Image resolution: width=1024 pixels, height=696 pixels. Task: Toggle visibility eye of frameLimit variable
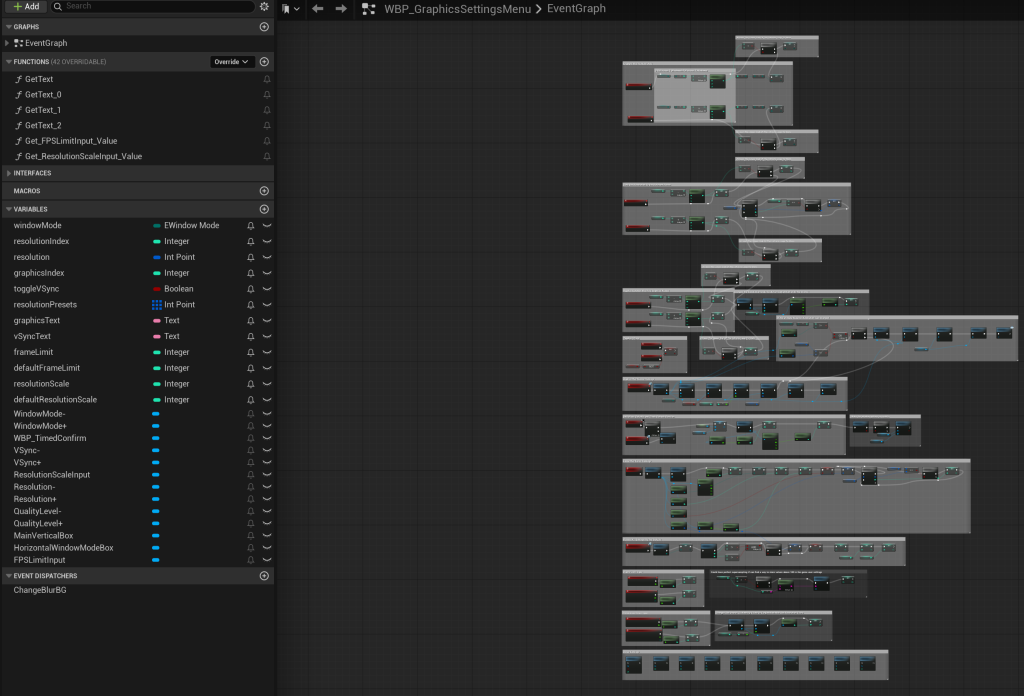[267, 352]
